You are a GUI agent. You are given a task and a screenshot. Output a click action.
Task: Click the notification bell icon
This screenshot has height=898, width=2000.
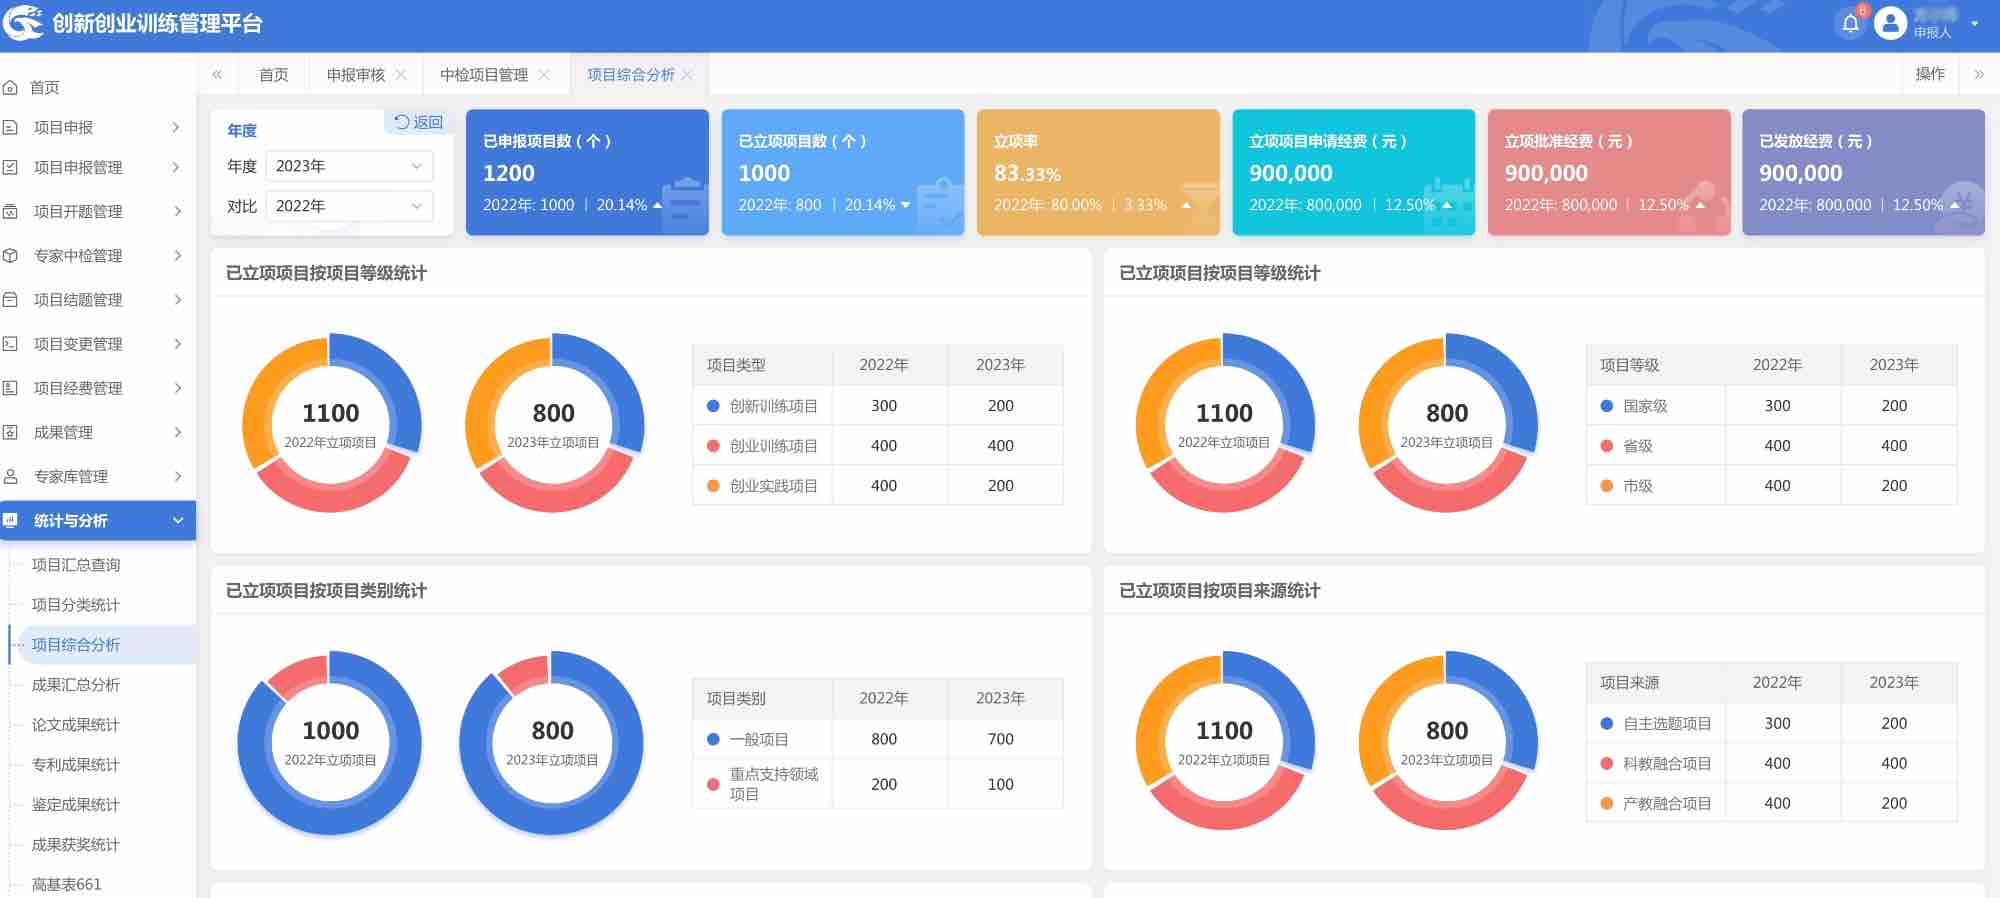pyautogui.click(x=1850, y=23)
